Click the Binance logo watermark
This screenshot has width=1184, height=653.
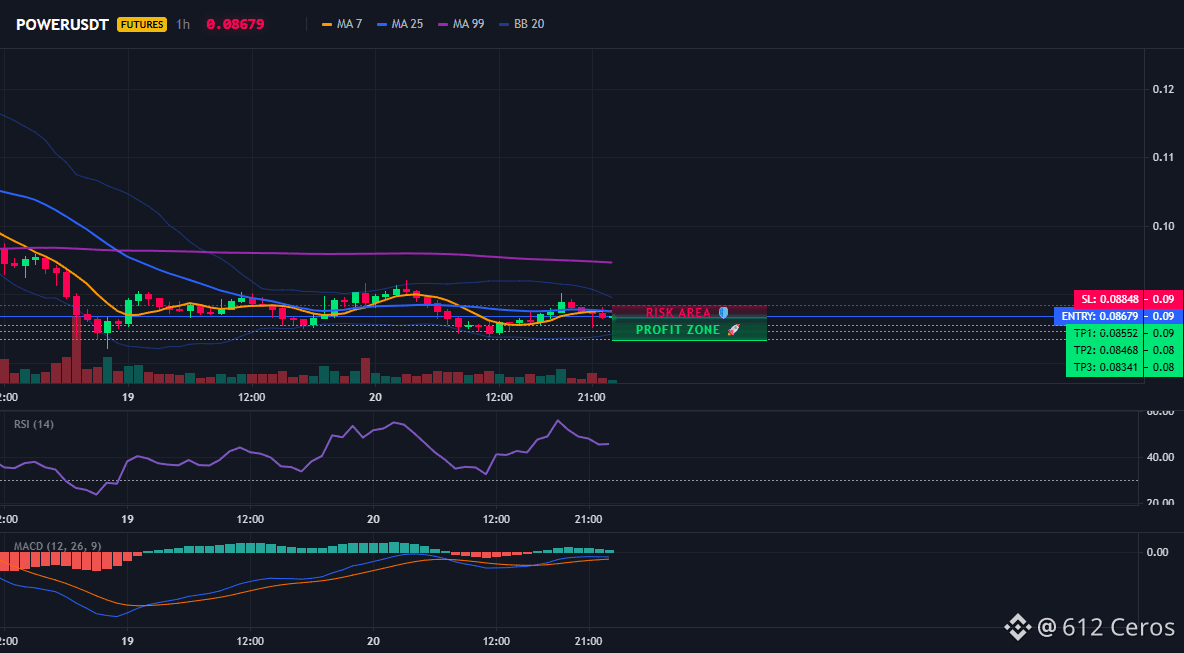(1016, 627)
